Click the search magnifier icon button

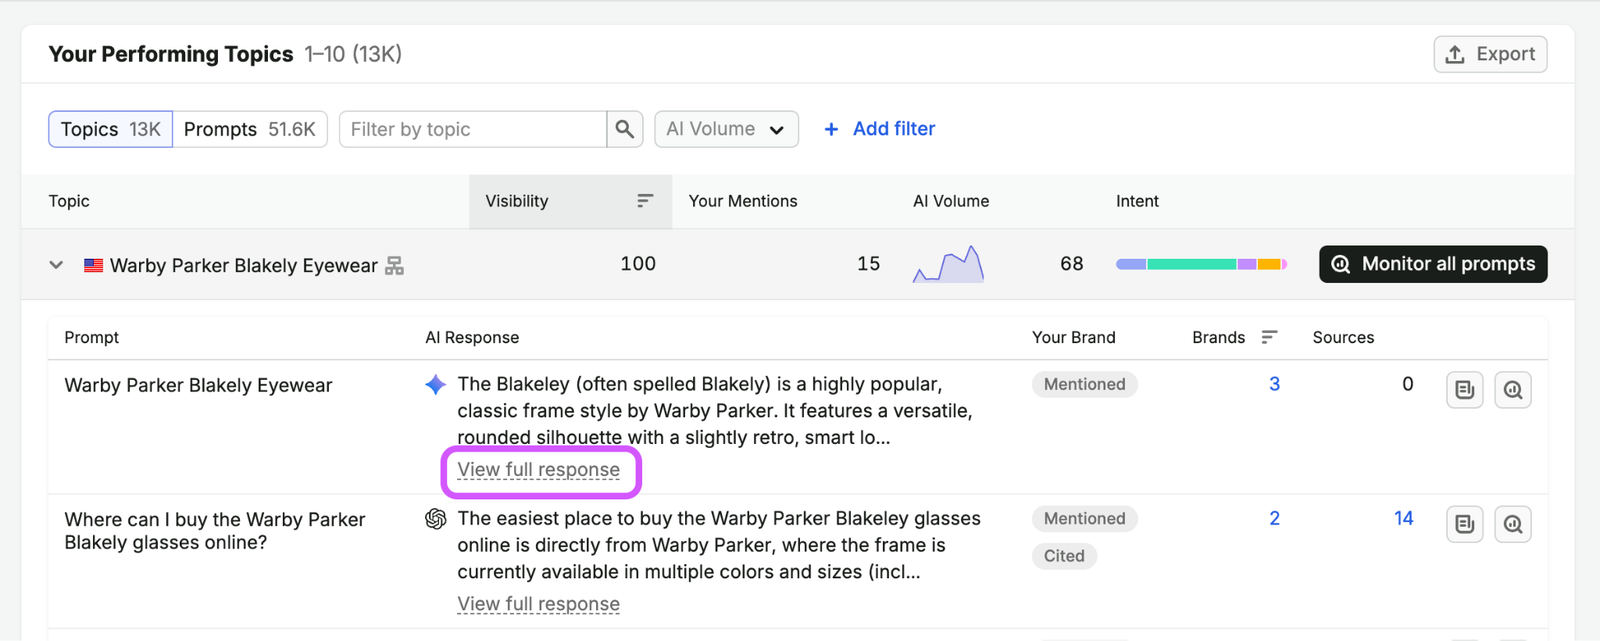click(625, 129)
